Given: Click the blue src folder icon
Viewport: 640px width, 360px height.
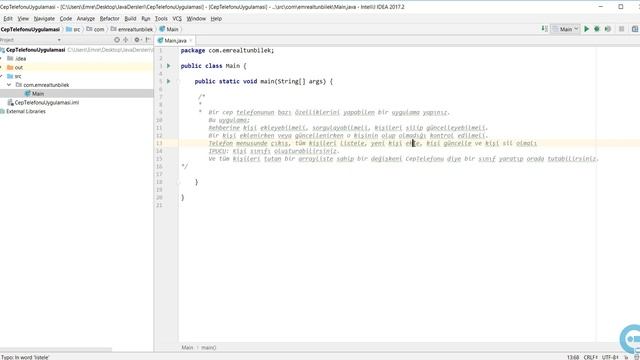Looking at the screenshot, I should 10,76.
